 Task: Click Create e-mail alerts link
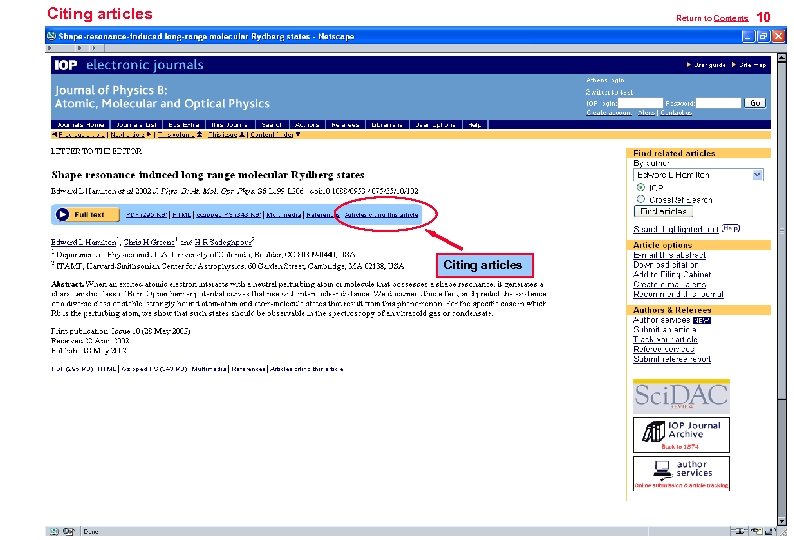(x=669, y=284)
